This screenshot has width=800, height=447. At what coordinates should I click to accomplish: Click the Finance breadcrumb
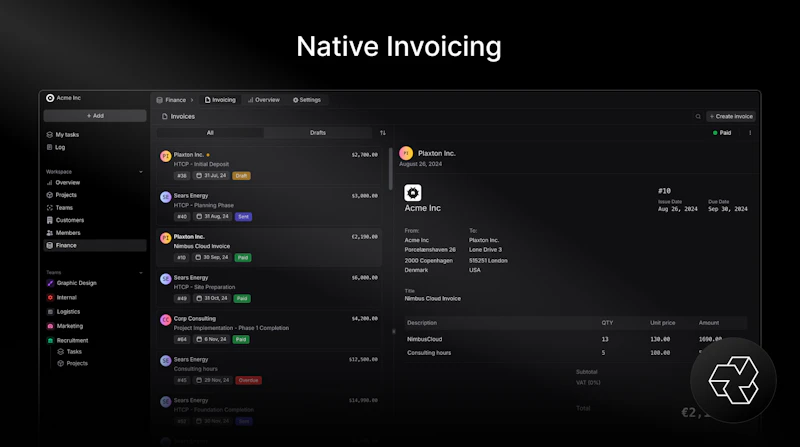[x=171, y=100]
